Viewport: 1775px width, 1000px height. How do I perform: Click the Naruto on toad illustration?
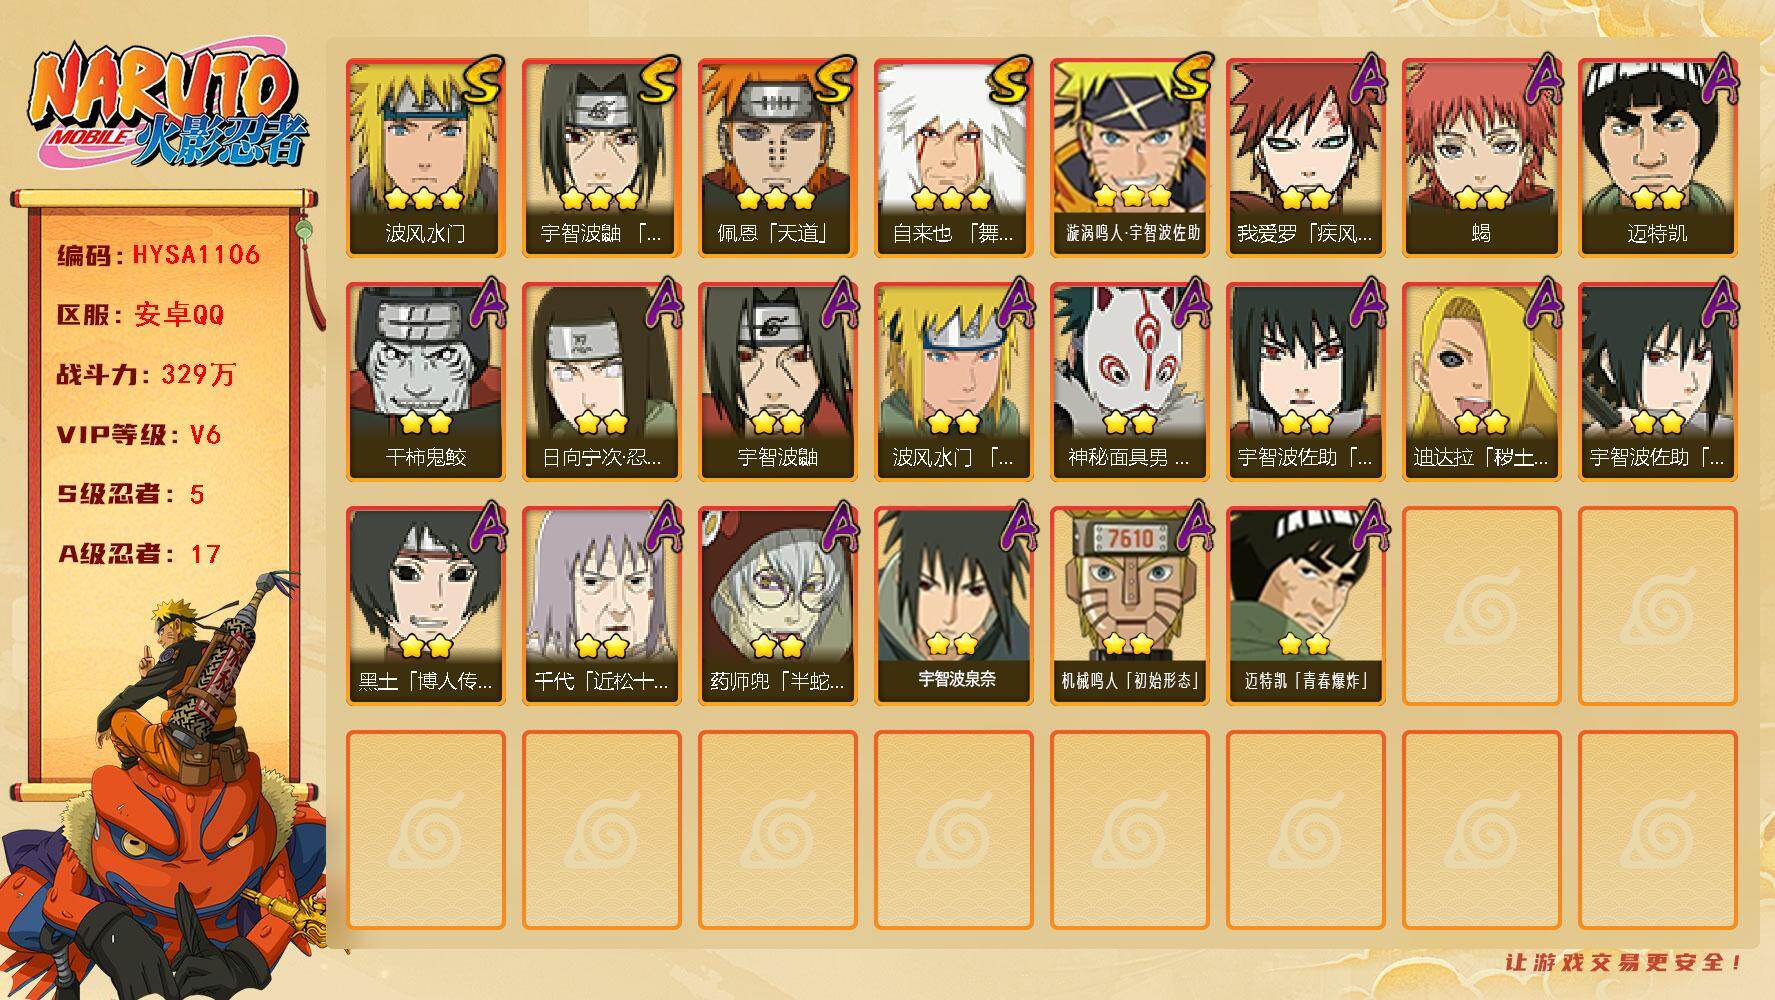click(x=165, y=790)
